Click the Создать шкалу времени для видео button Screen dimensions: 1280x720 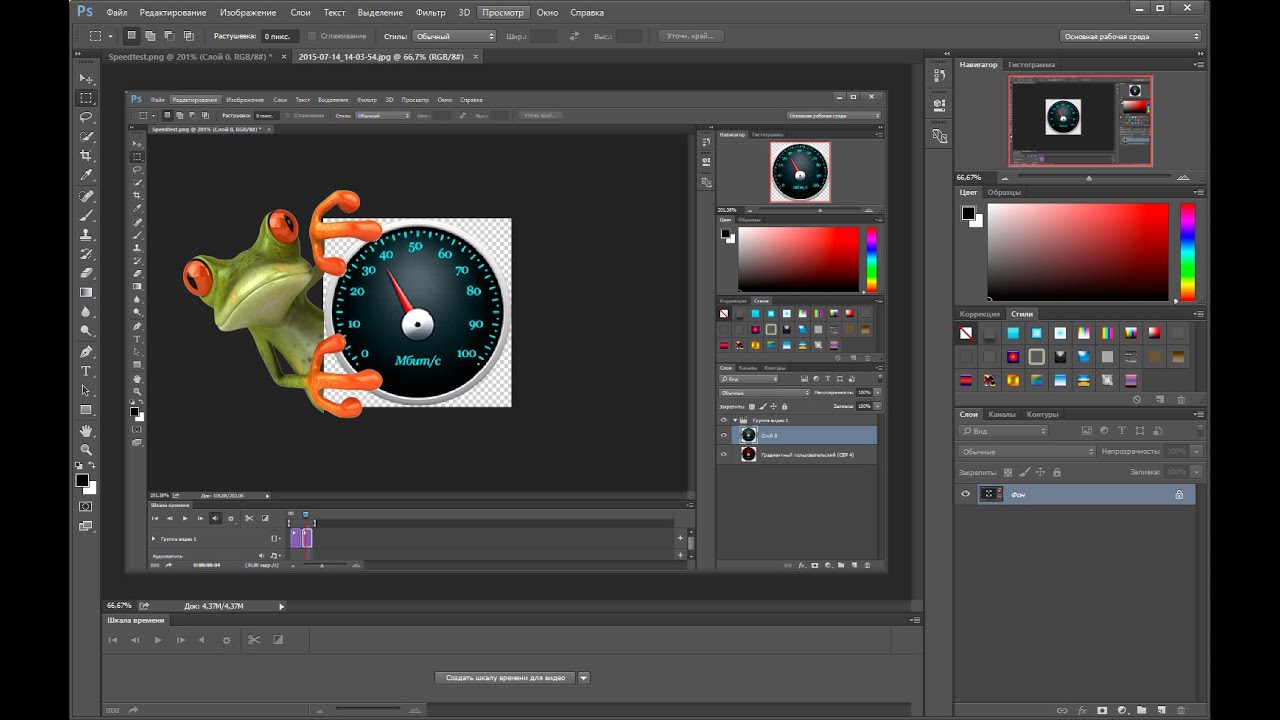point(505,678)
